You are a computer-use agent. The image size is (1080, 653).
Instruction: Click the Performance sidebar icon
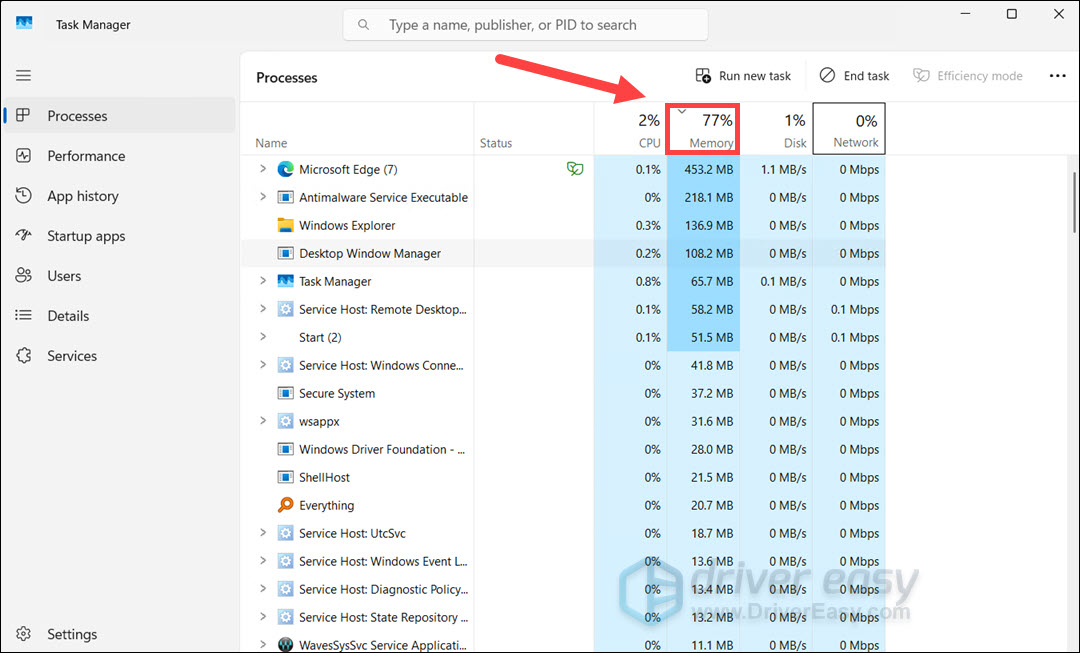23,155
